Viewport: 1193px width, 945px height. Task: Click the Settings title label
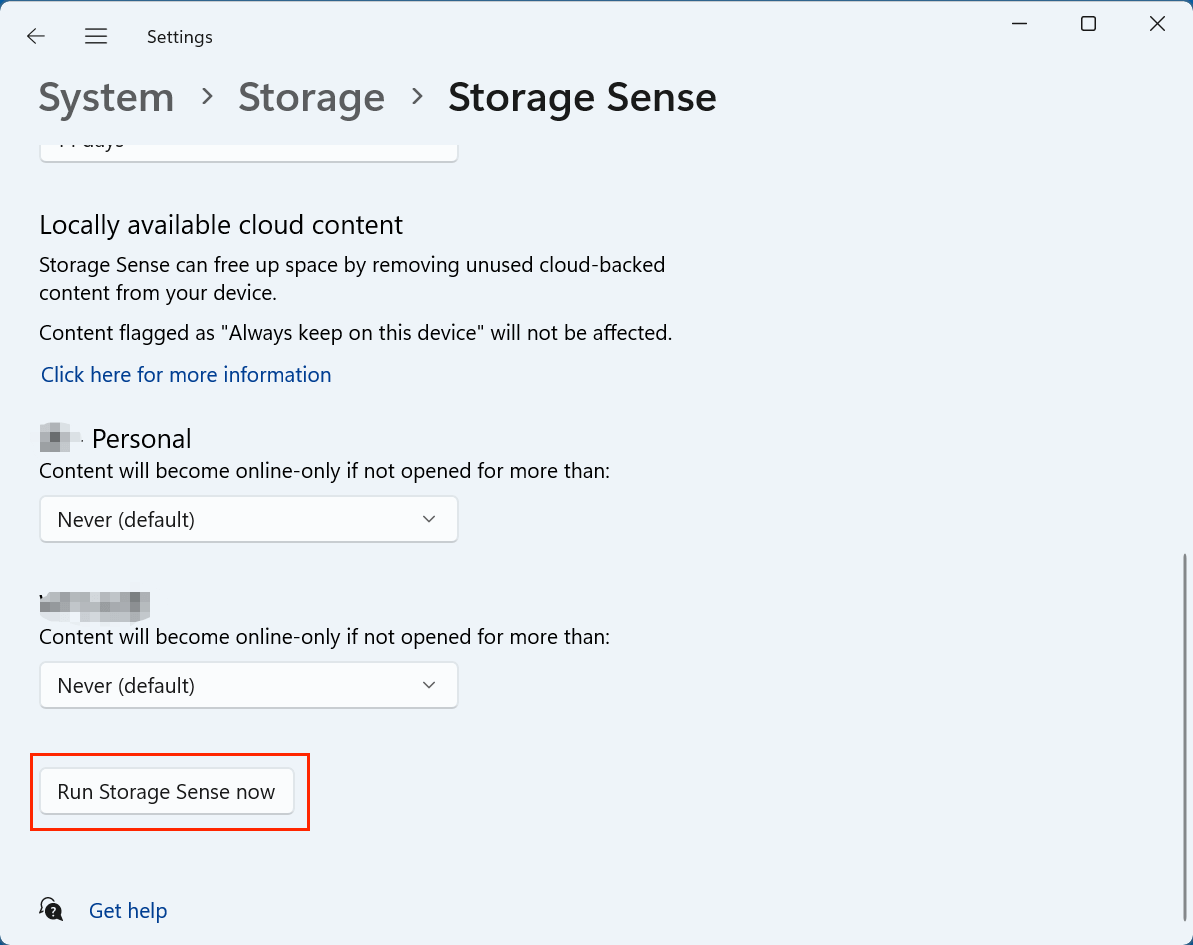click(180, 36)
